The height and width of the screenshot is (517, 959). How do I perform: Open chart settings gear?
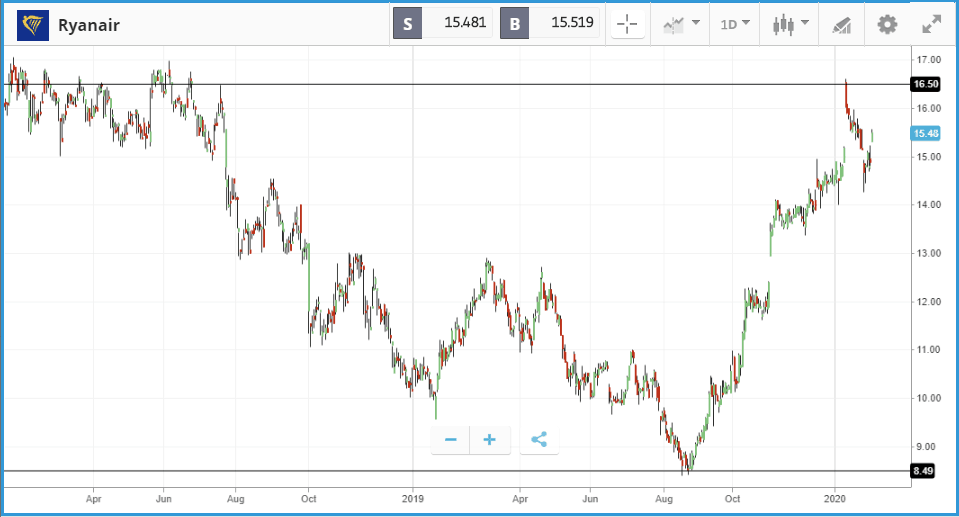tap(887, 24)
